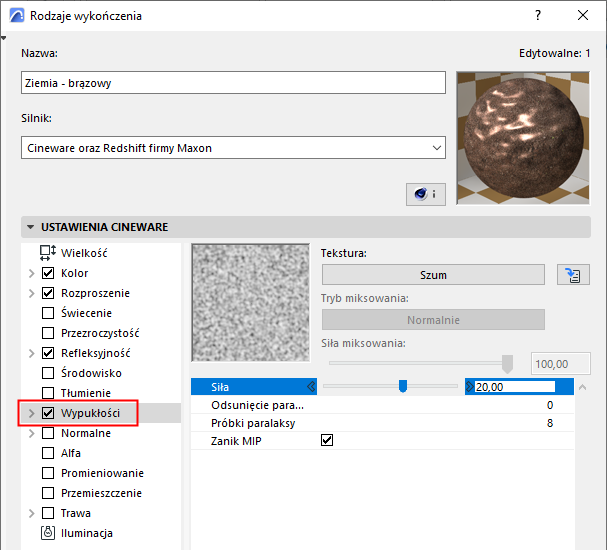Viewport: 607px width, 550px height.
Task: Select the Iluminacja light icon
Action: pos(48,533)
